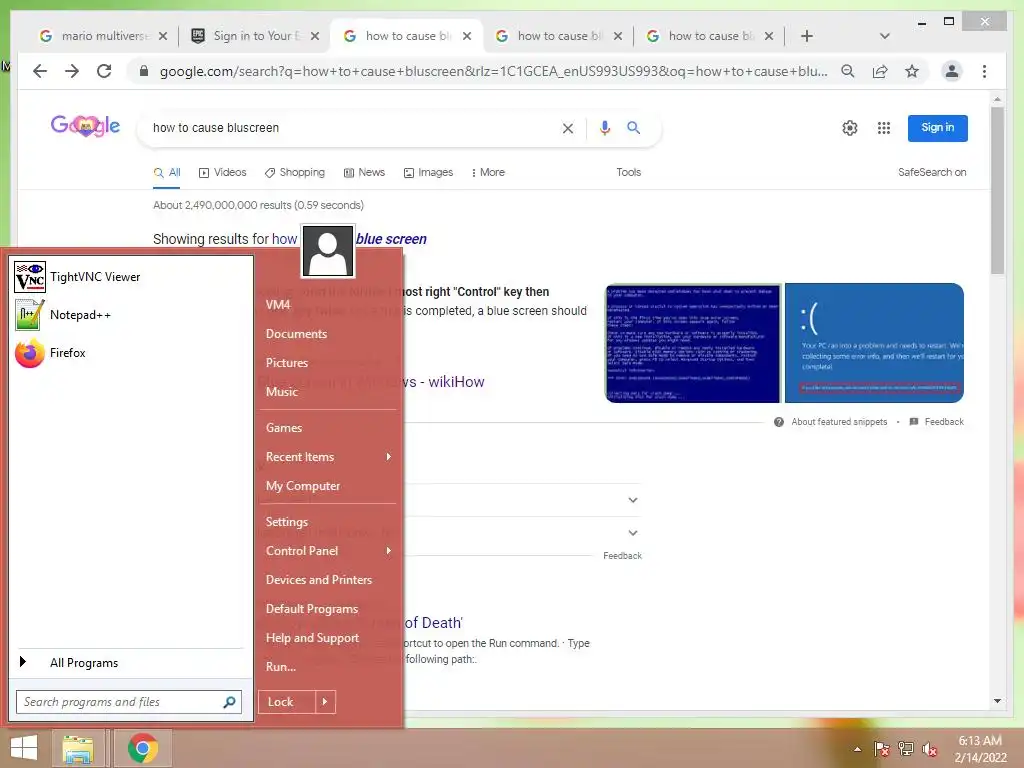Open the Google apps grid

884,128
